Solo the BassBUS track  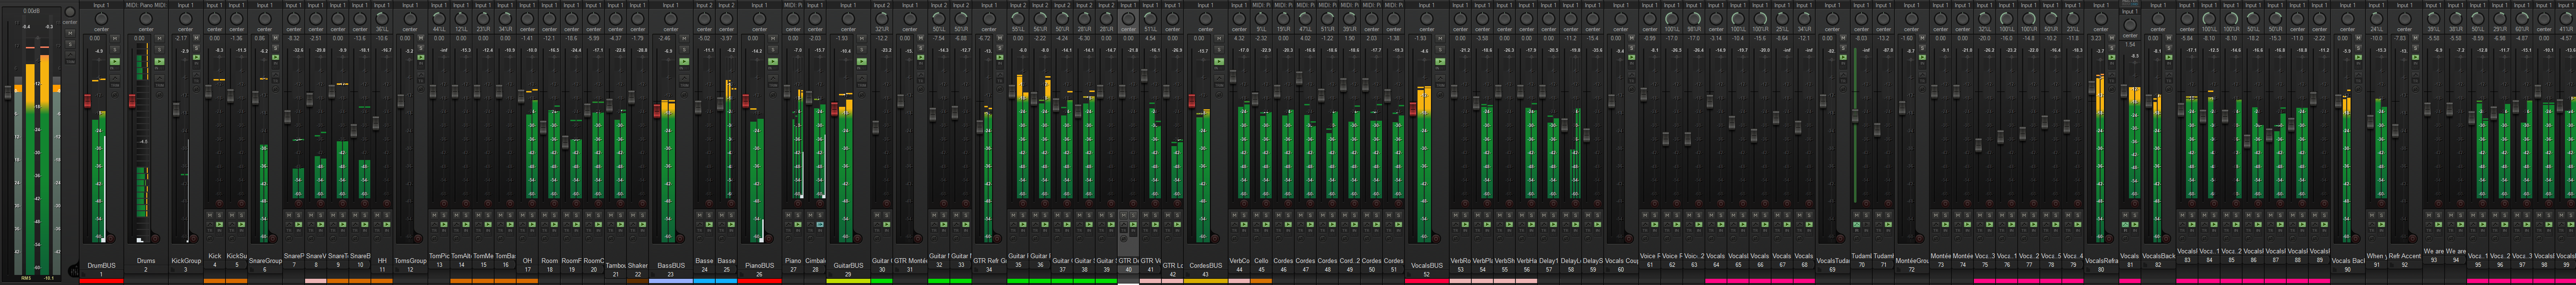pyautogui.click(x=684, y=50)
